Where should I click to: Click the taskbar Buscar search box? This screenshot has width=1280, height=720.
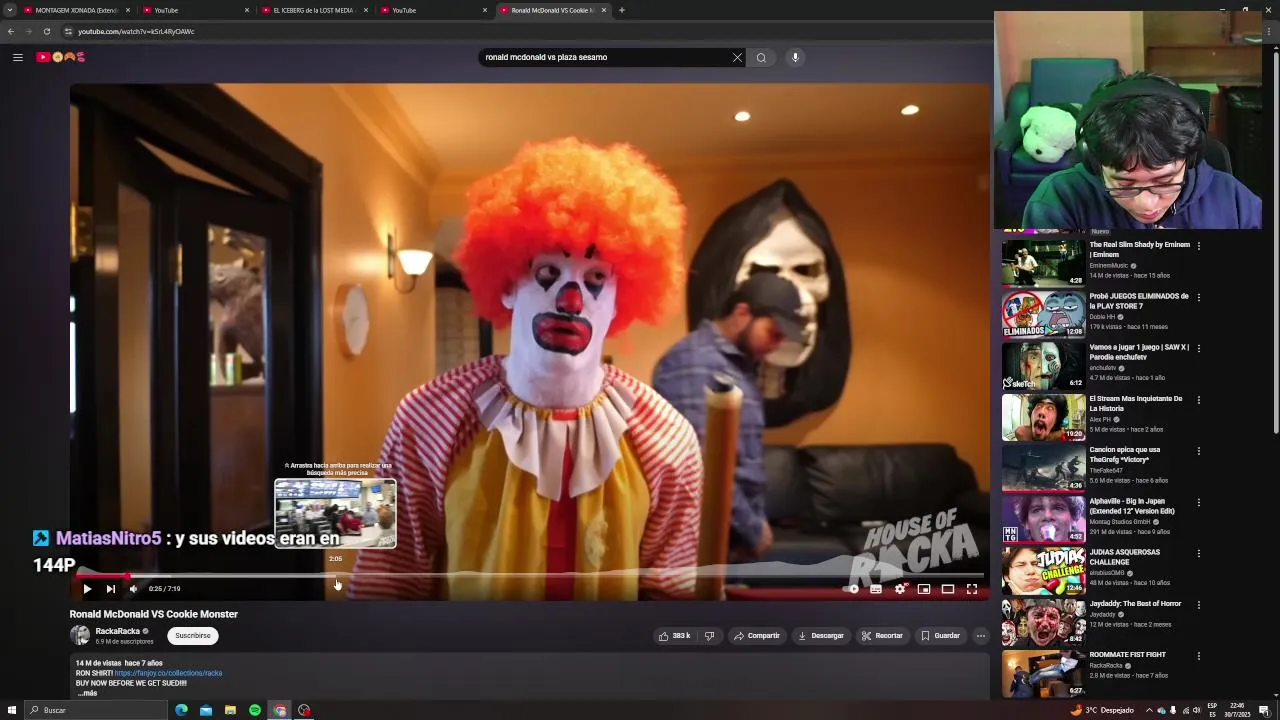click(x=96, y=710)
